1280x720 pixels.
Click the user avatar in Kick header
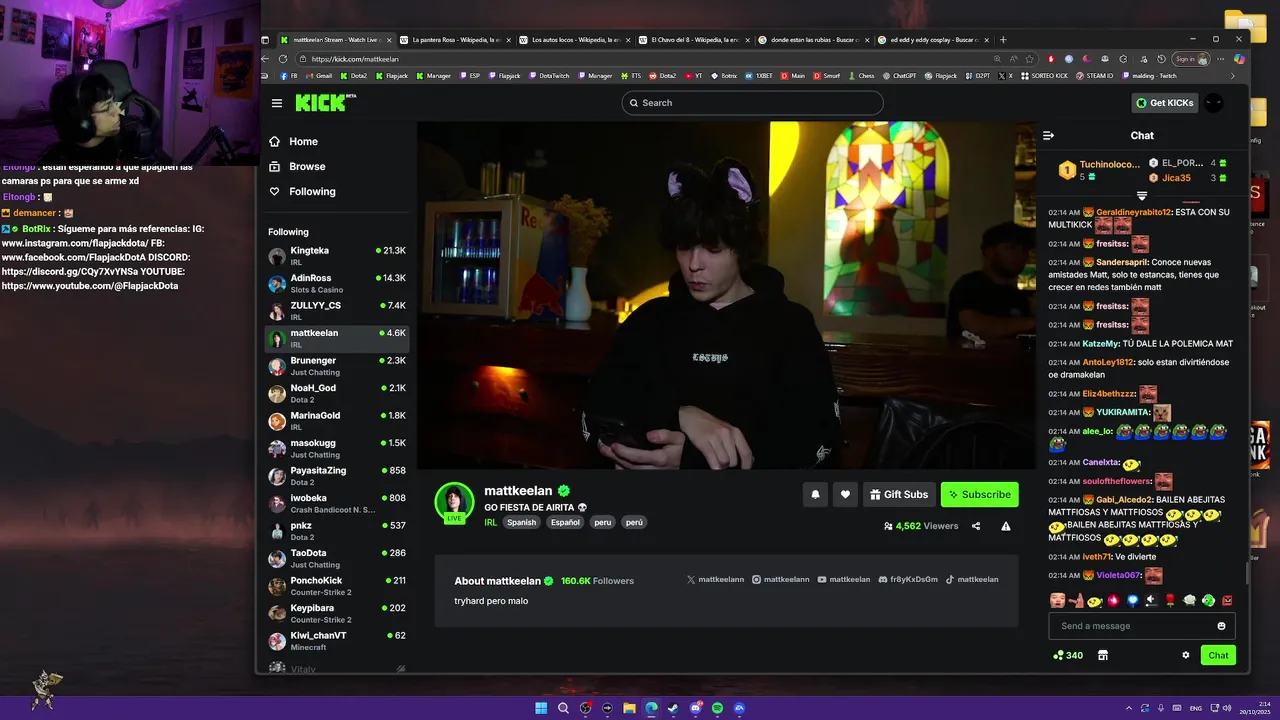click(1213, 103)
